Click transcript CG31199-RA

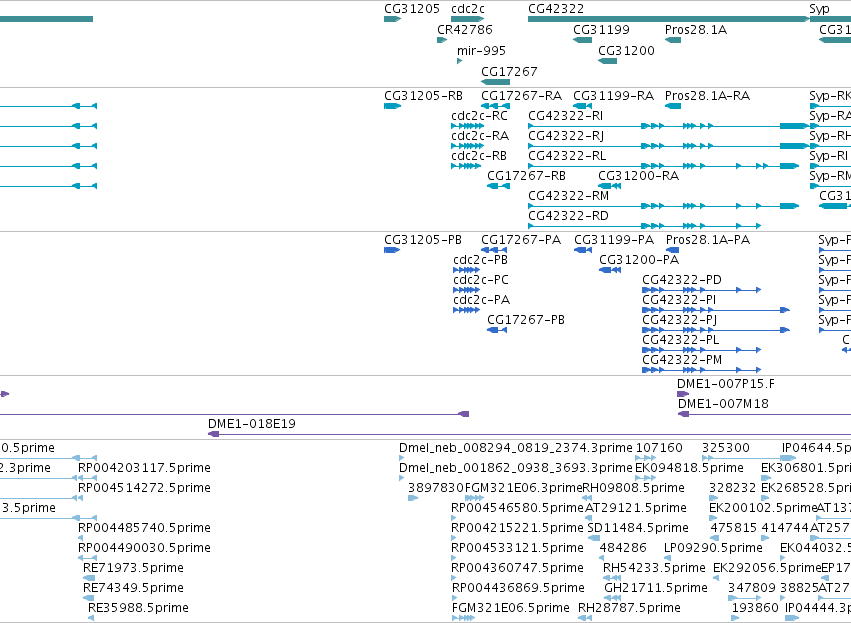[x=614, y=96]
